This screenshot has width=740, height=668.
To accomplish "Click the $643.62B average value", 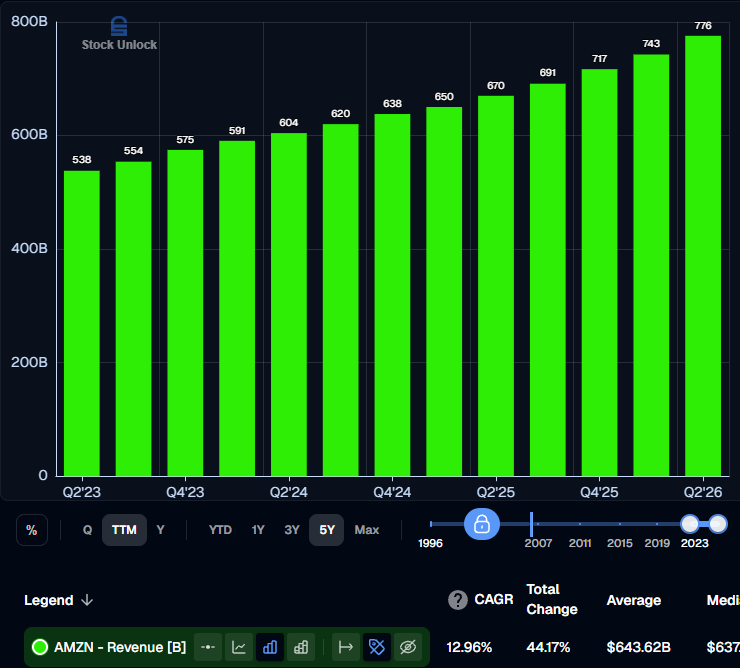I will click(x=639, y=647).
